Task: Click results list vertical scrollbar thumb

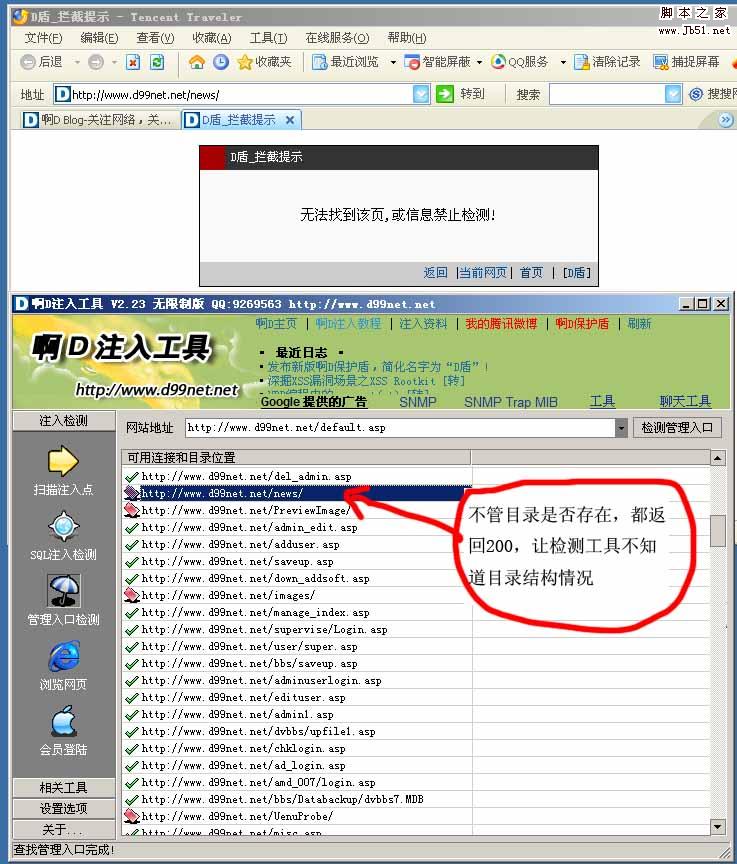Action: [x=717, y=530]
